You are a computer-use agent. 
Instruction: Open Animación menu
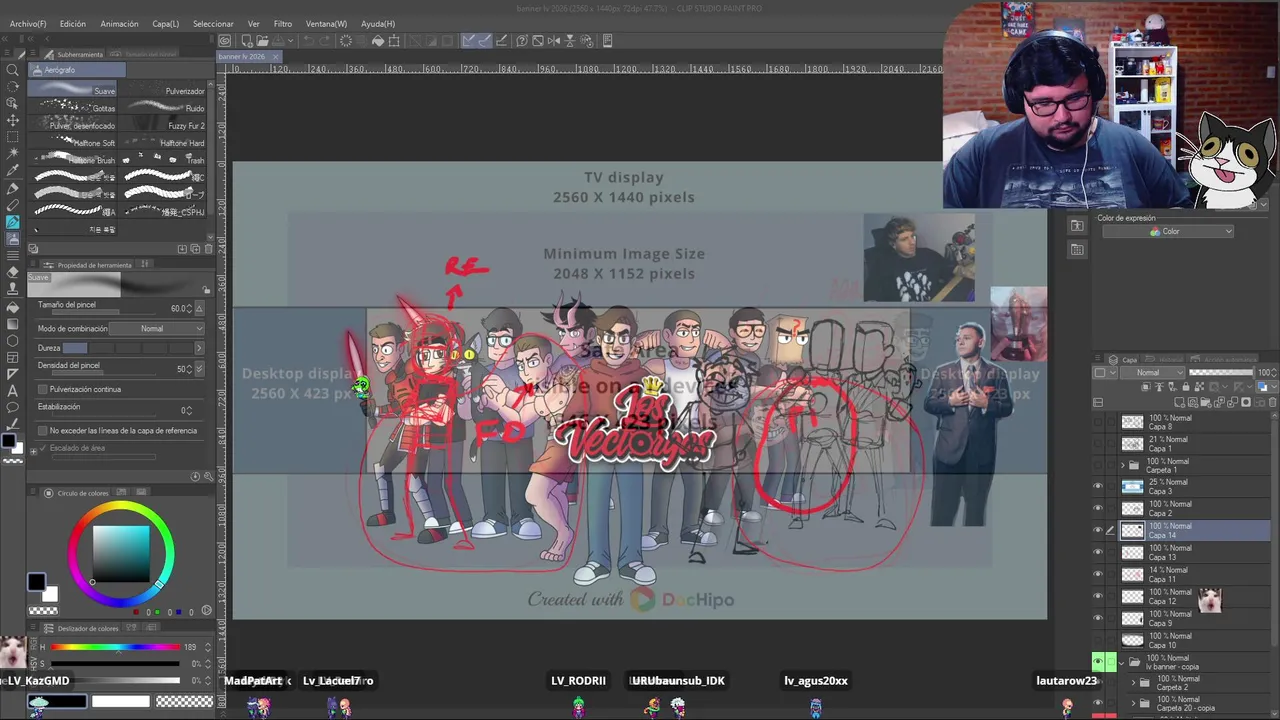tap(119, 23)
